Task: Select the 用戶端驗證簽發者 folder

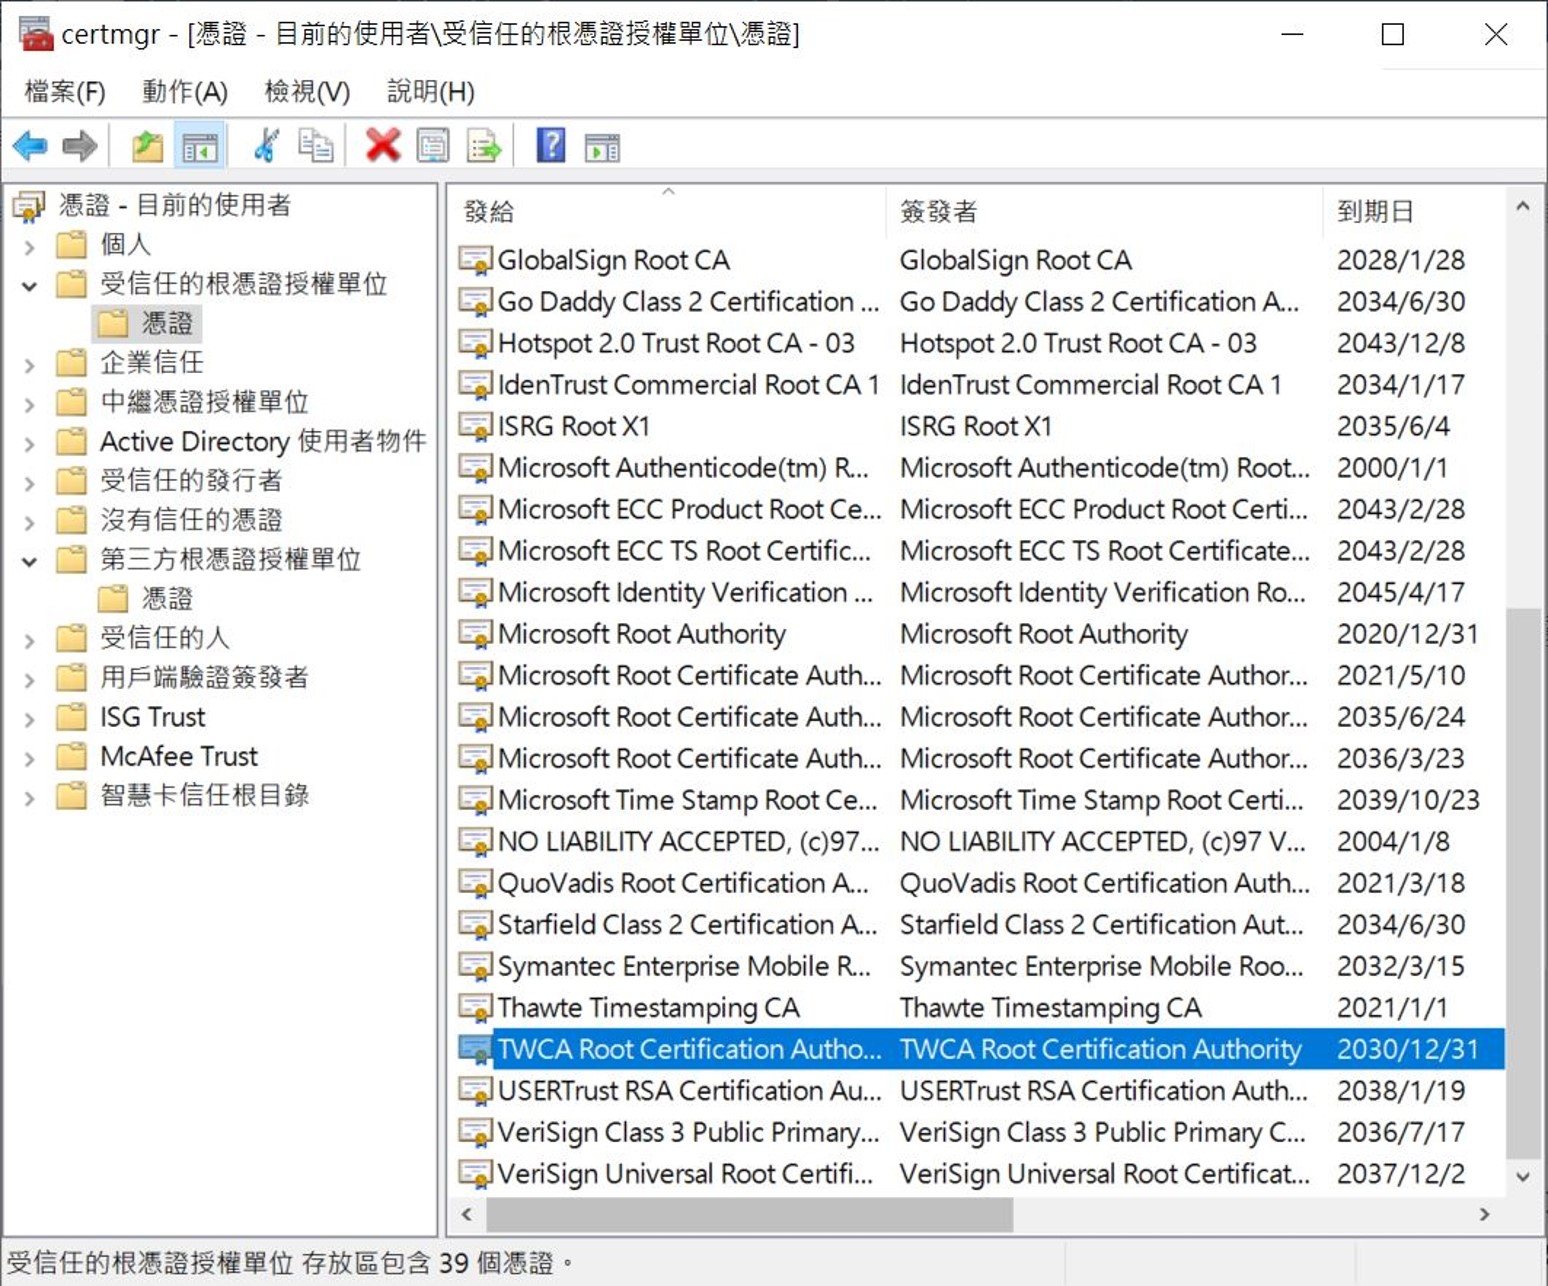Action: pos(184,677)
